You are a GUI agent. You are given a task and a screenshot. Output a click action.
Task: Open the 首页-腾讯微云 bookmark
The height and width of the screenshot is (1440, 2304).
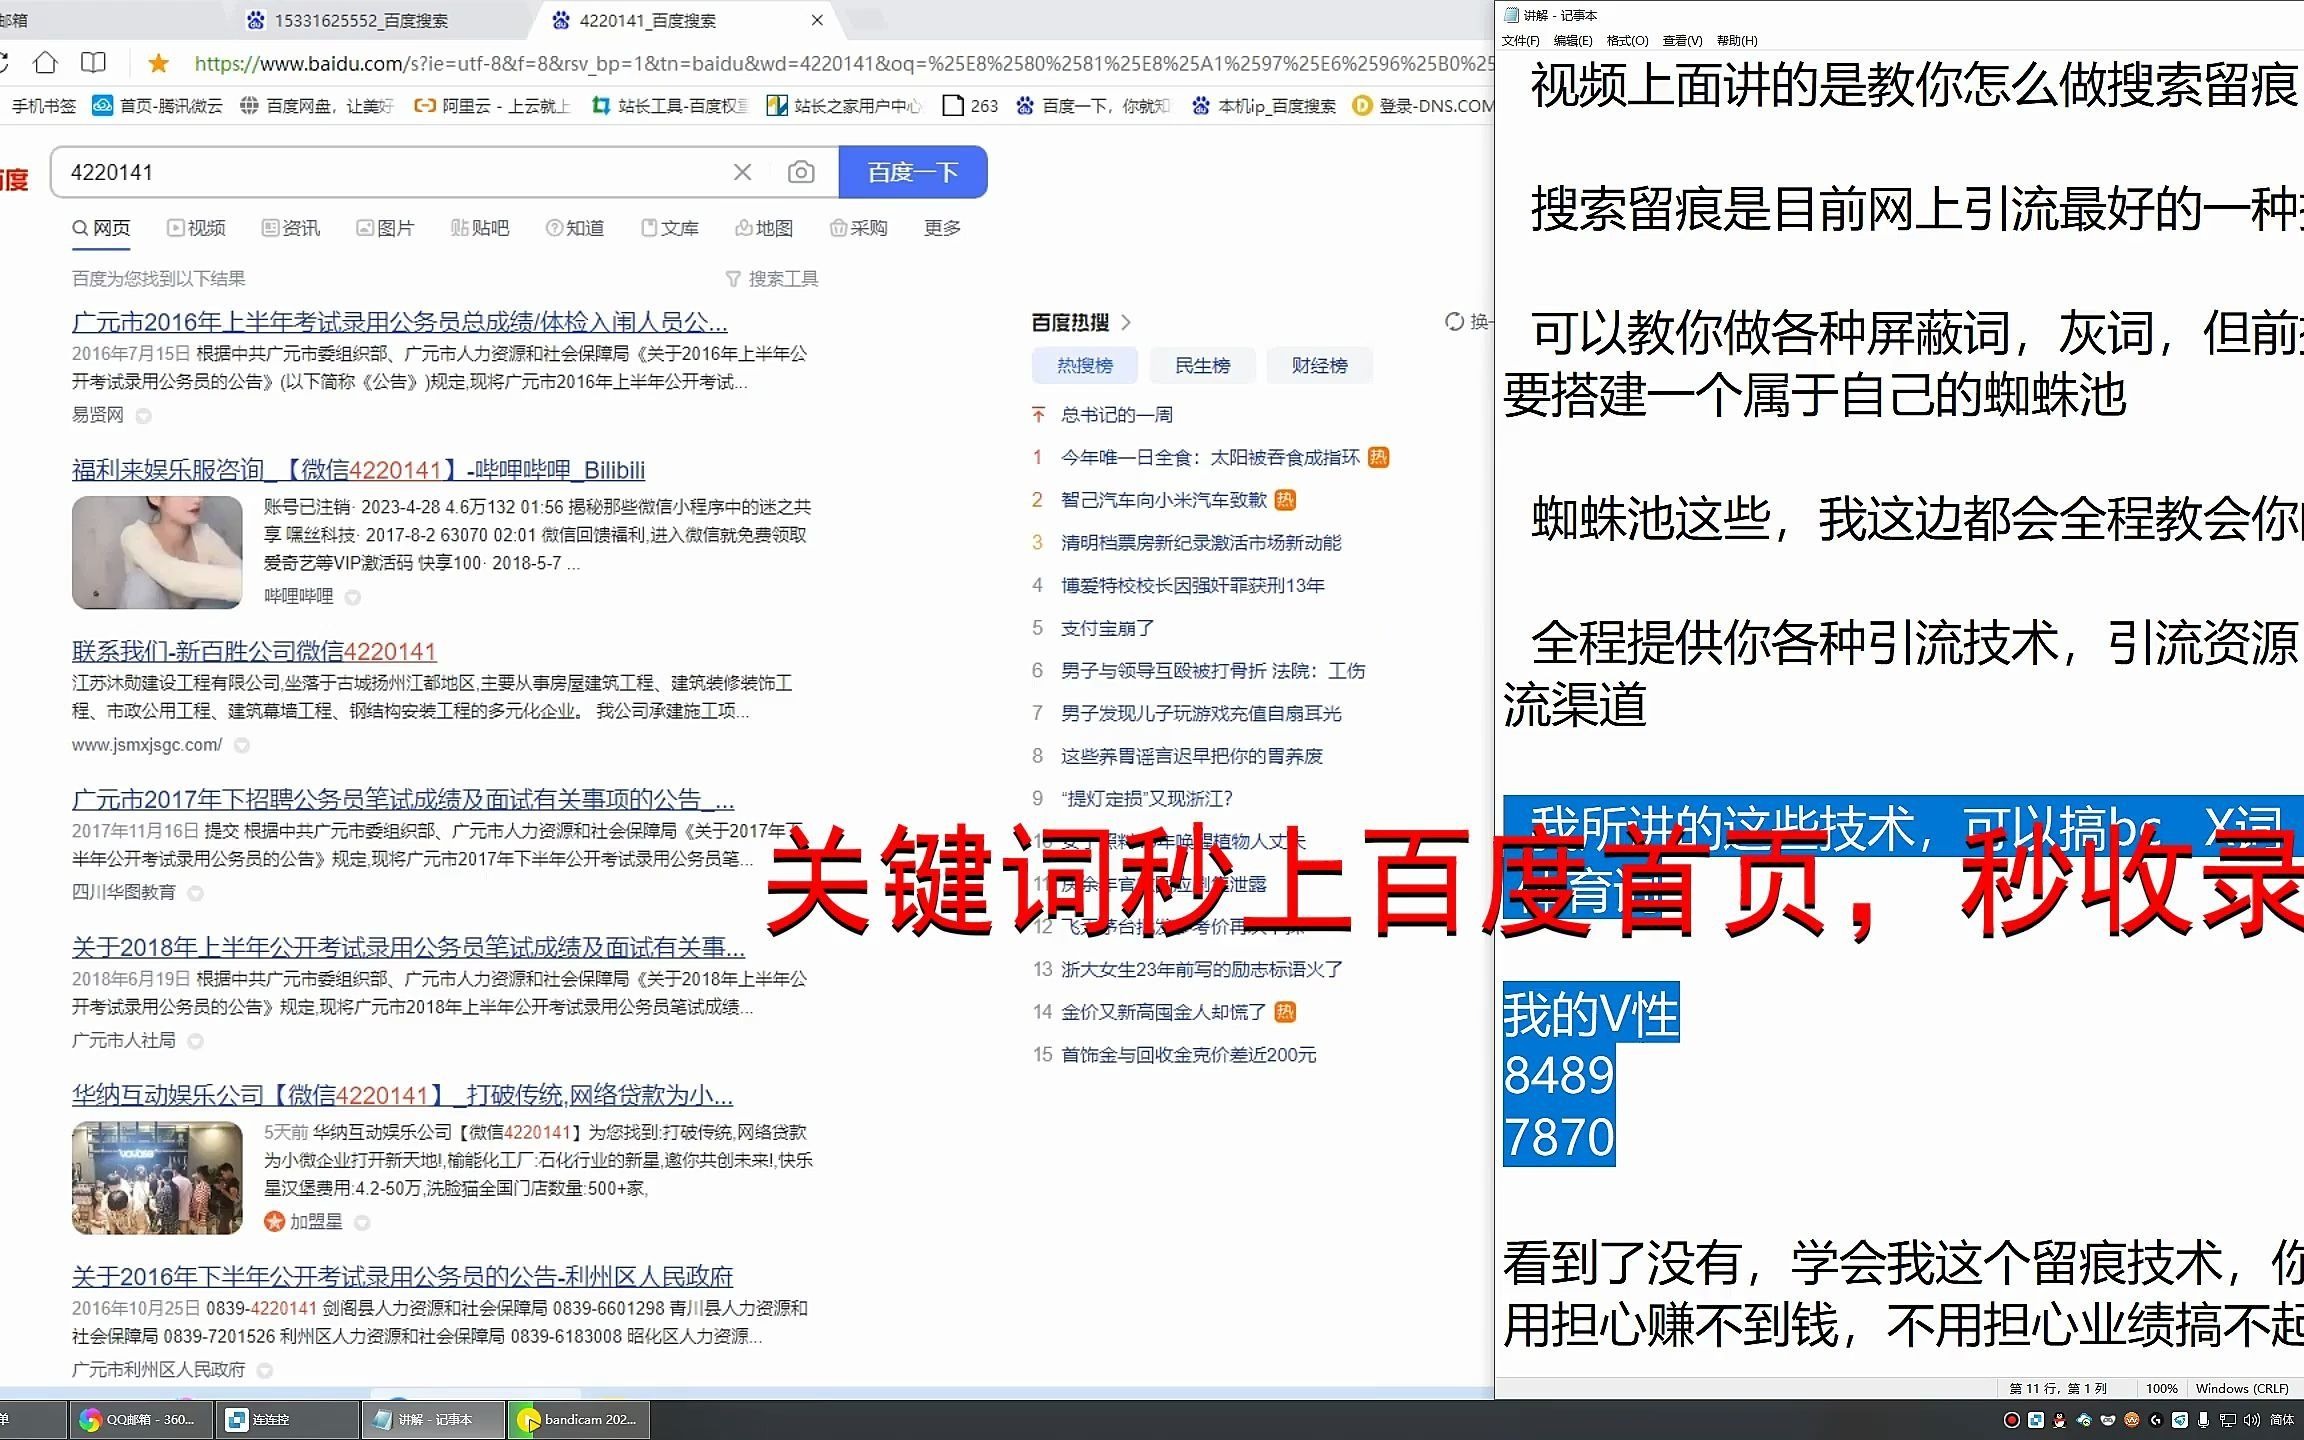coord(158,106)
